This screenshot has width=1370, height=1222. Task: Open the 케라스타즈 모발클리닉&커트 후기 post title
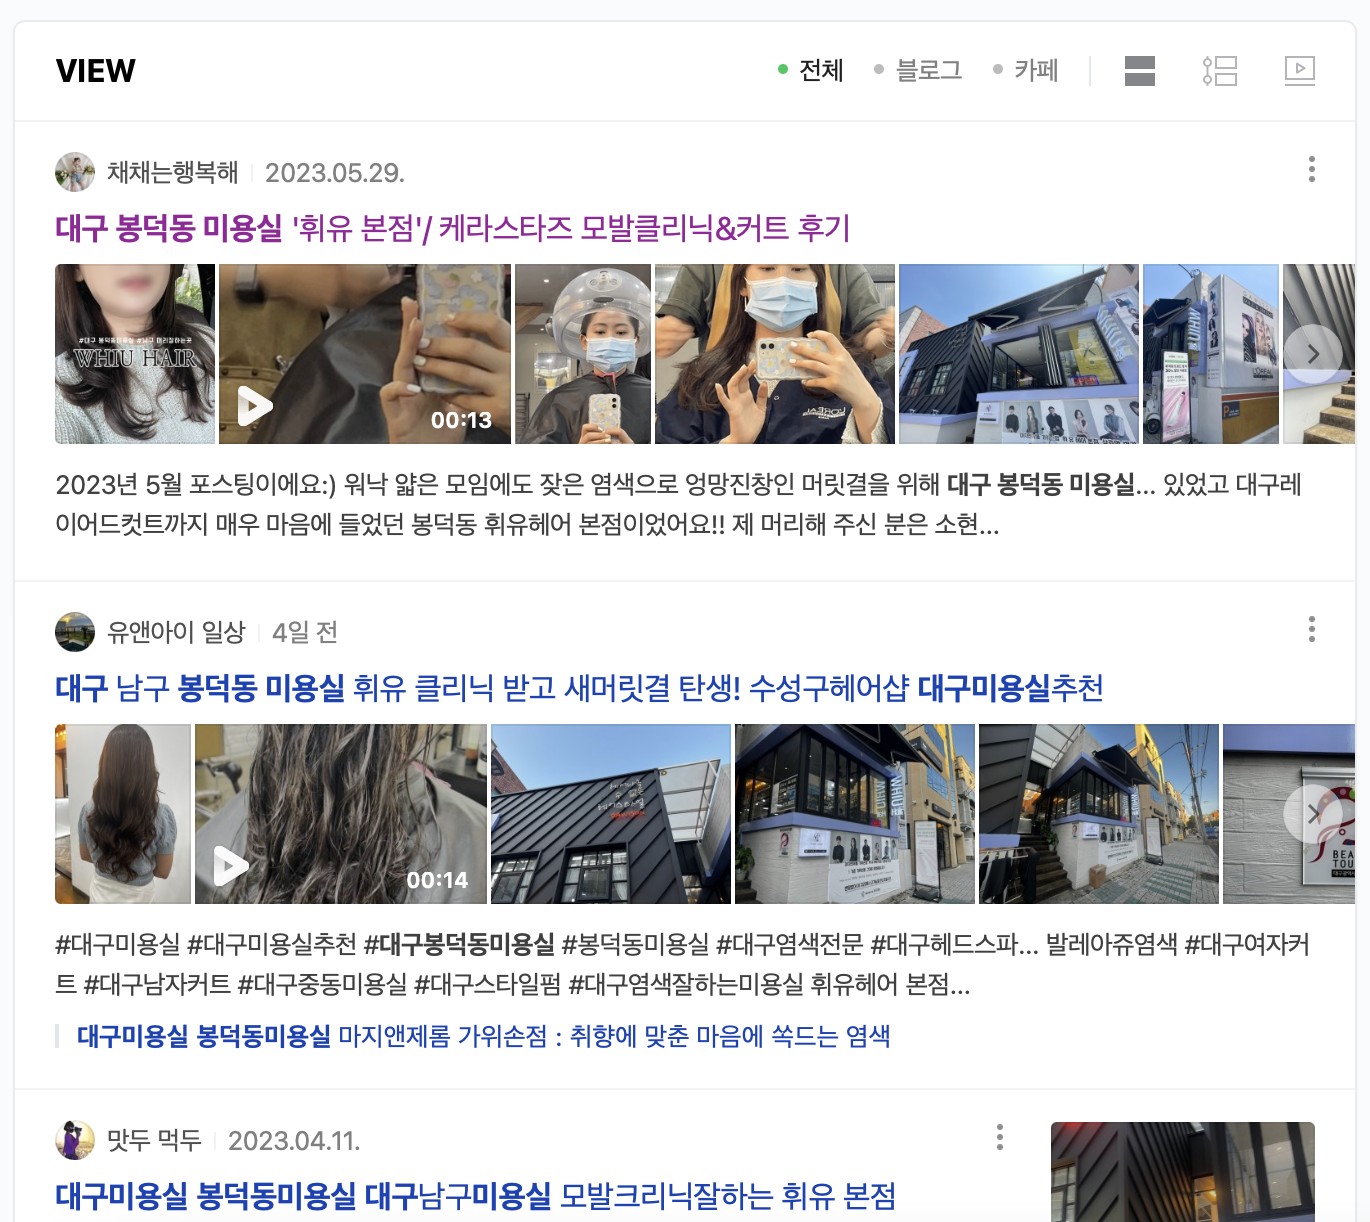(452, 228)
